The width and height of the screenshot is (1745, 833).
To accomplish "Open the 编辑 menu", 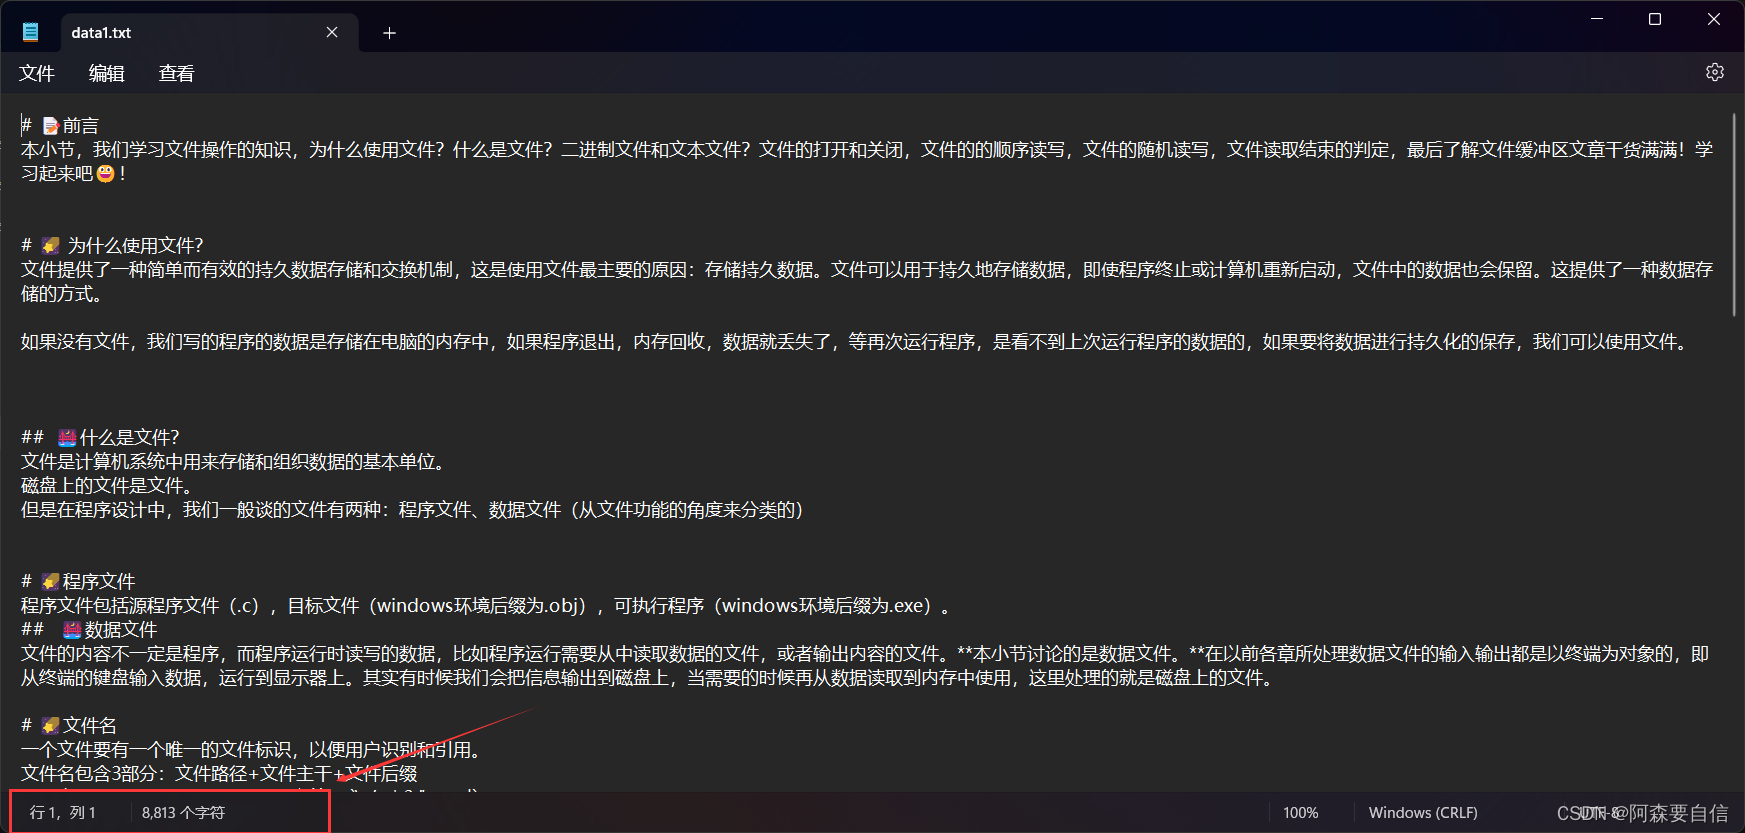I will [107, 73].
